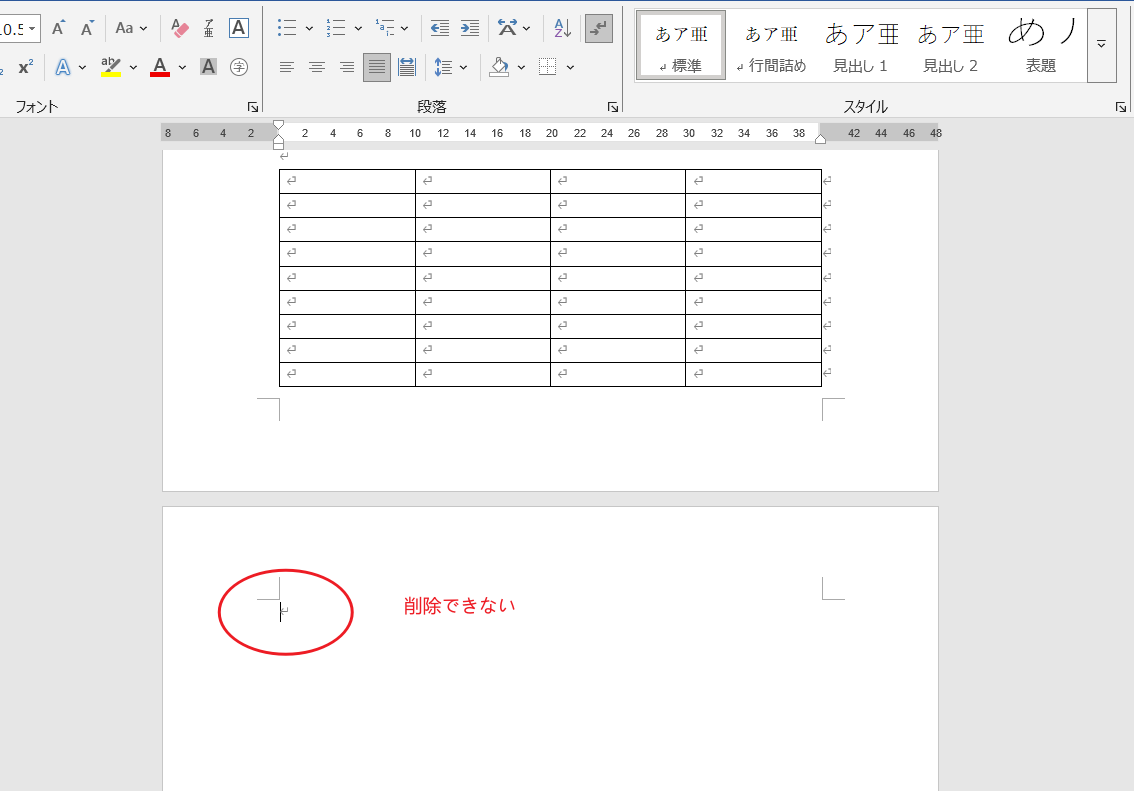Apply the 見出し 1 heading style
Image resolution: width=1134 pixels, height=791 pixels.
point(862,44)
